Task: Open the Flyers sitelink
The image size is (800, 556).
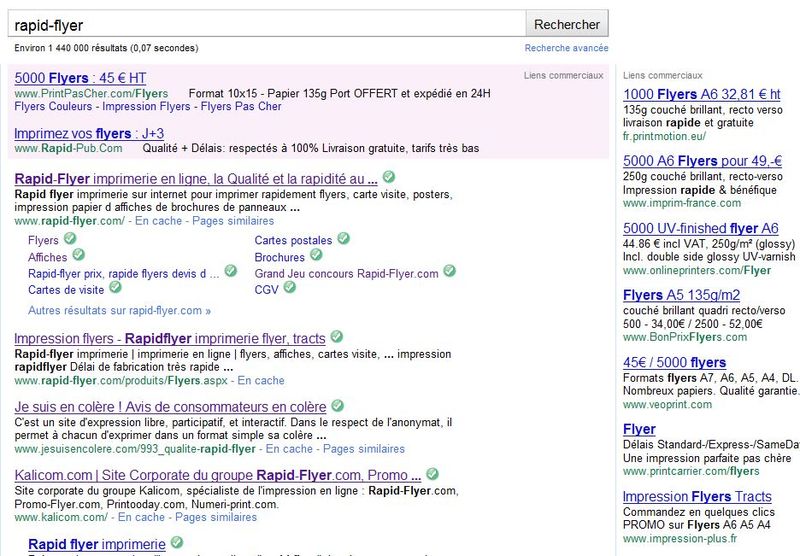Action: click(x=43, y=240)
